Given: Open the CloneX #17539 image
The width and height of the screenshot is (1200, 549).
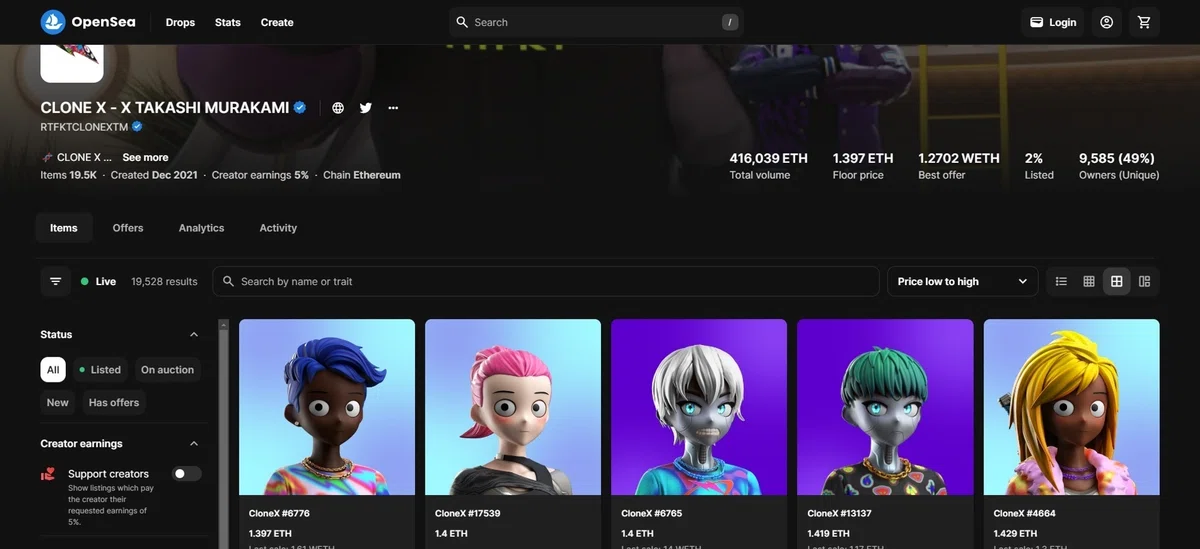Looking at the screenshot, I should [x=513, y=407].
